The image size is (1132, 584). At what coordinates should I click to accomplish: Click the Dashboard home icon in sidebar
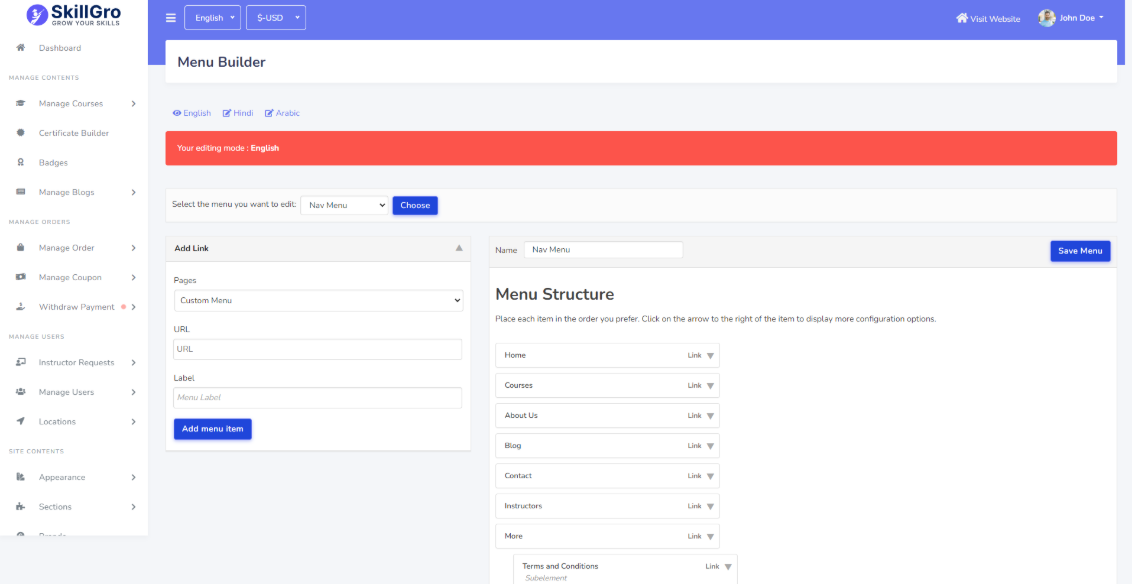pyautogui.click(x=20, y=48)
